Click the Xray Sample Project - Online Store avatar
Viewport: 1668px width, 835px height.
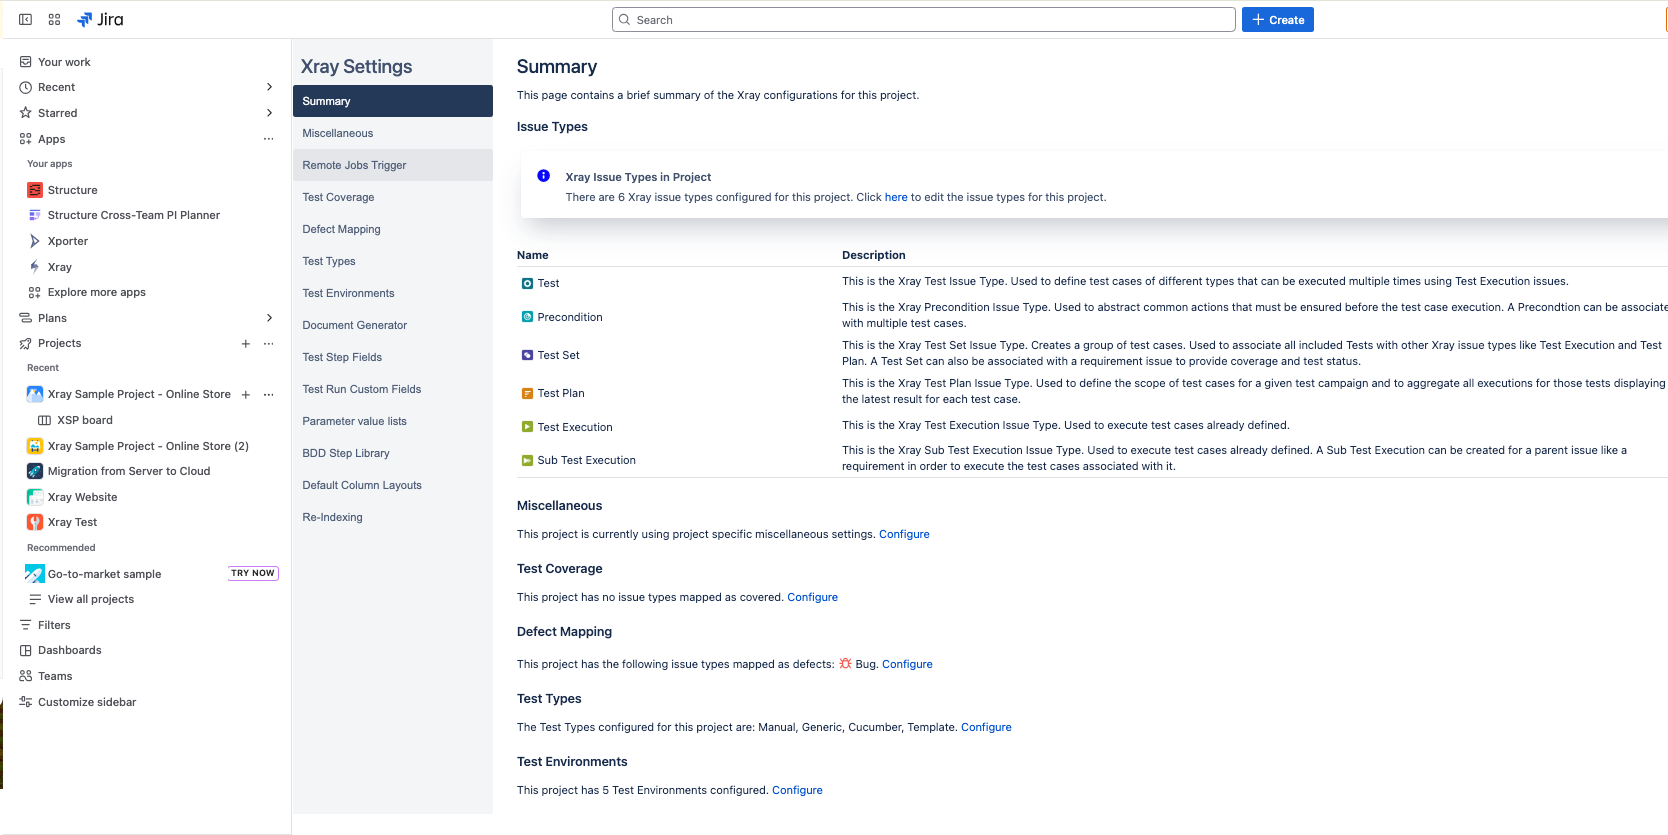click(35, 394)
